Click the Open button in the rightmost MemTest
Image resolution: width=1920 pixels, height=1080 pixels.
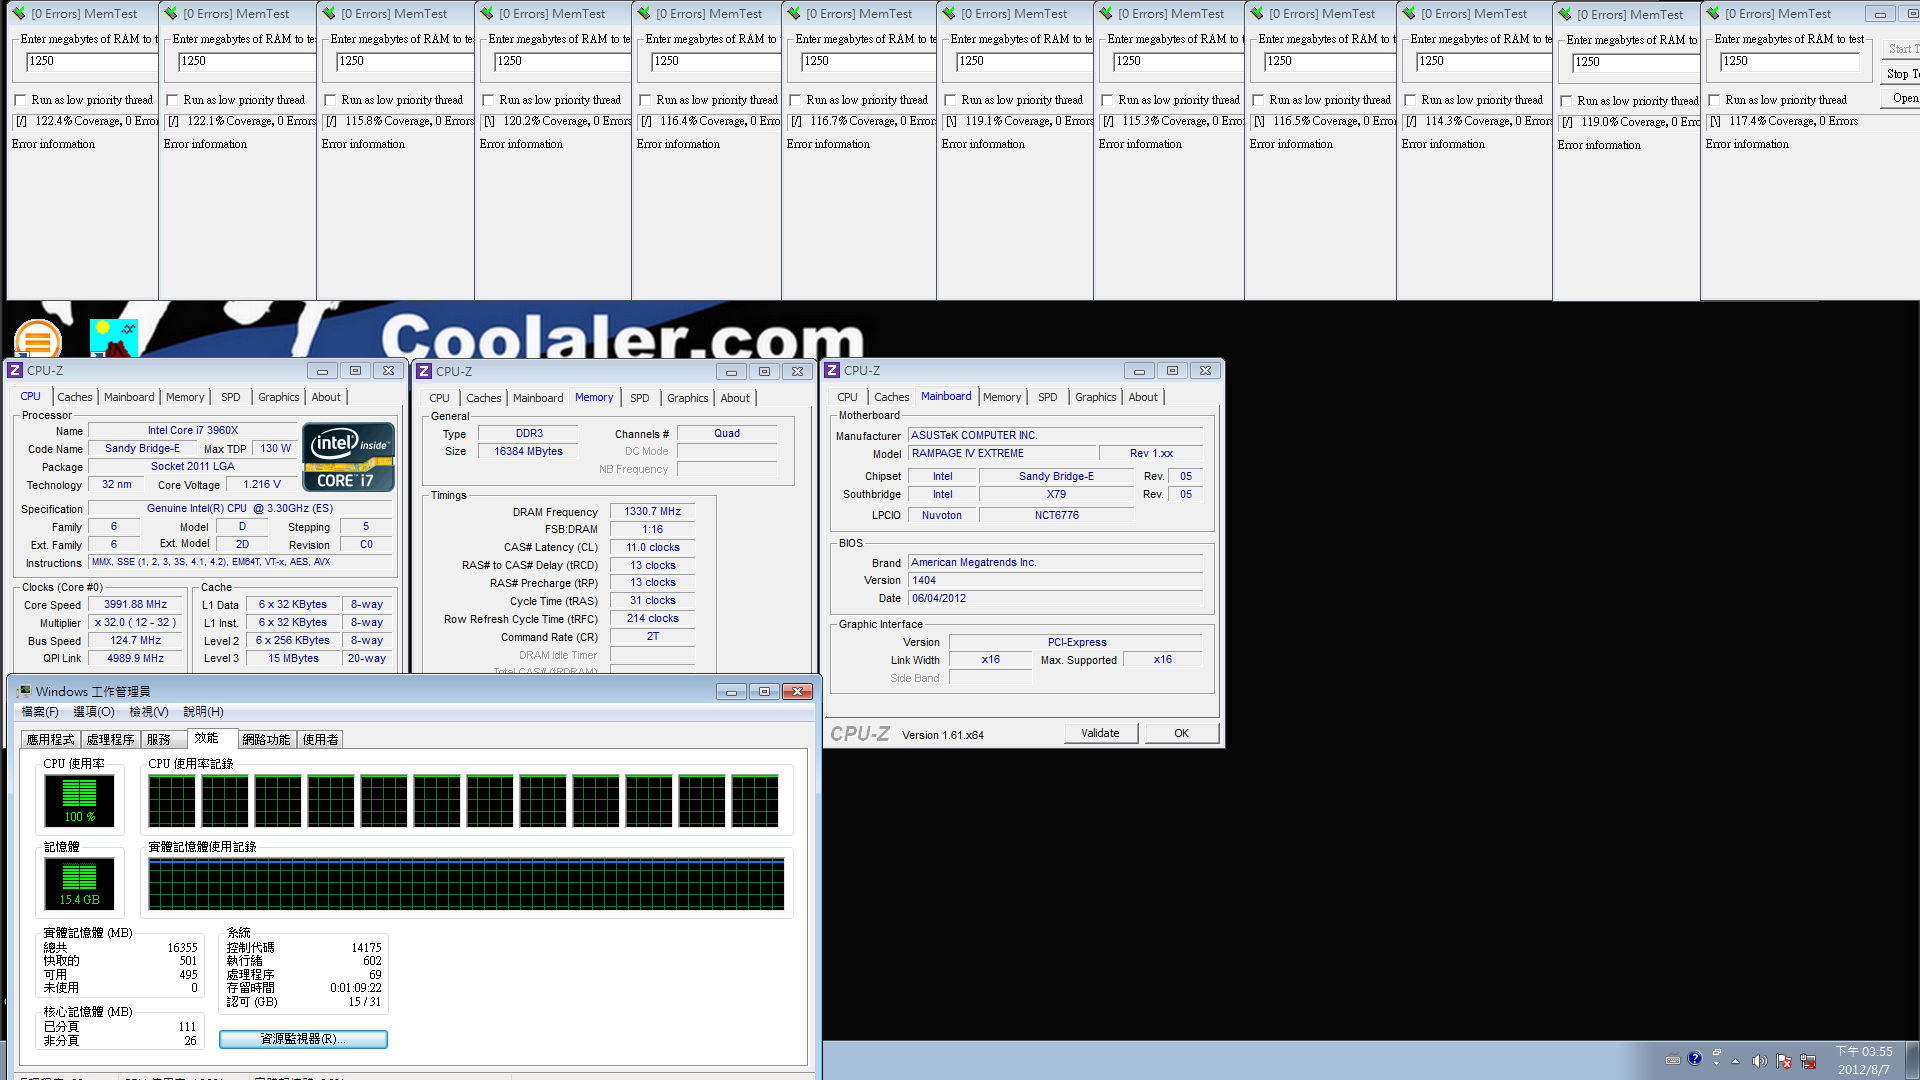(x=1900, y=98)
